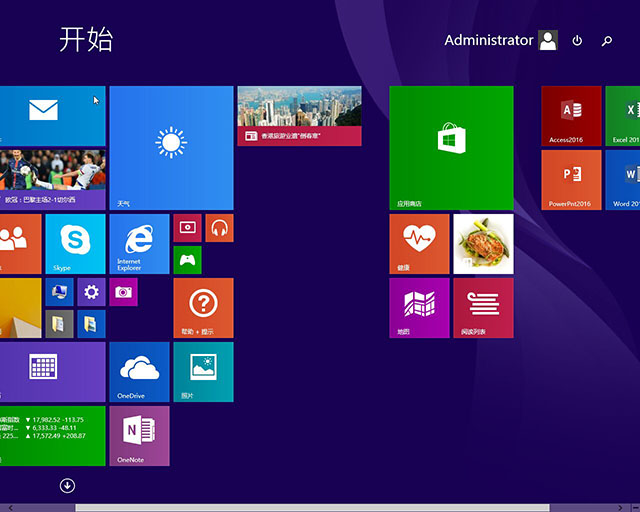Screen dimensions: 640x512
Task: Click the scrollbar right arrow
Action: click(x=620, y=508)
